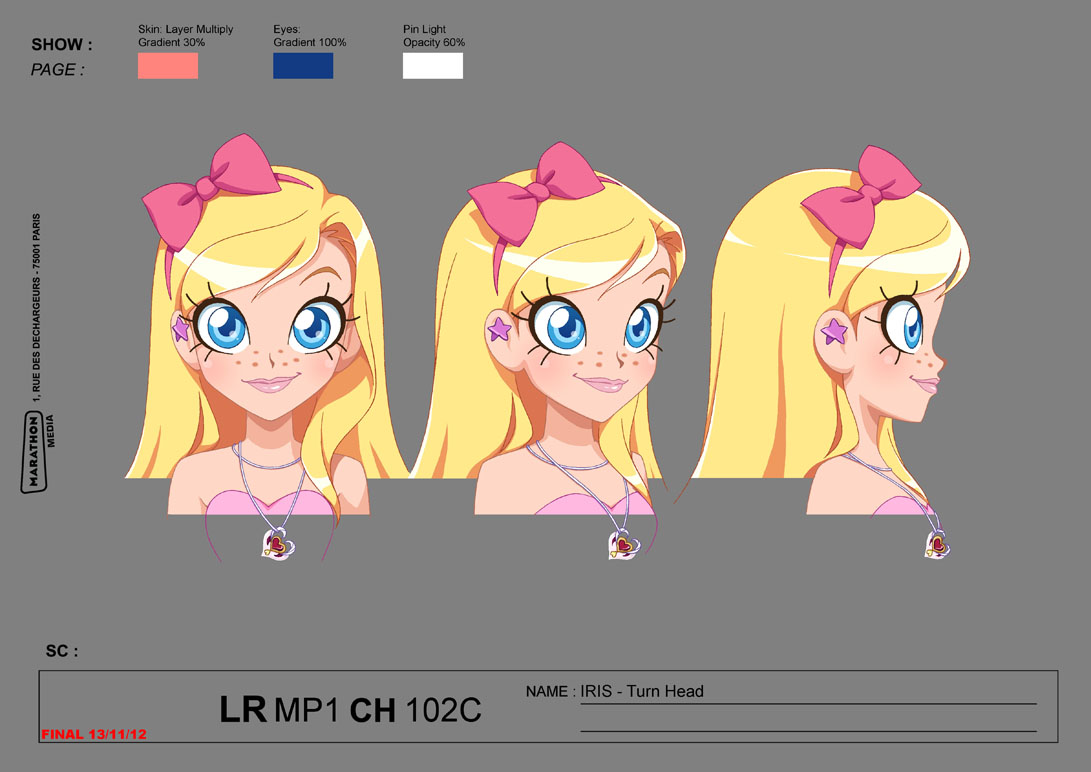Screen dimensions: 1091x772
Task: Click the 'SC :' label
Action: 62,651
